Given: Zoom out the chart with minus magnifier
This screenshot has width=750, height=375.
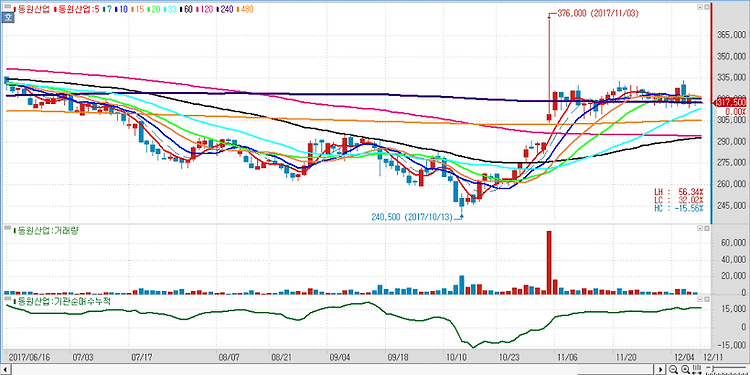Looking at the screenshot, I should (x=673, y=369).
